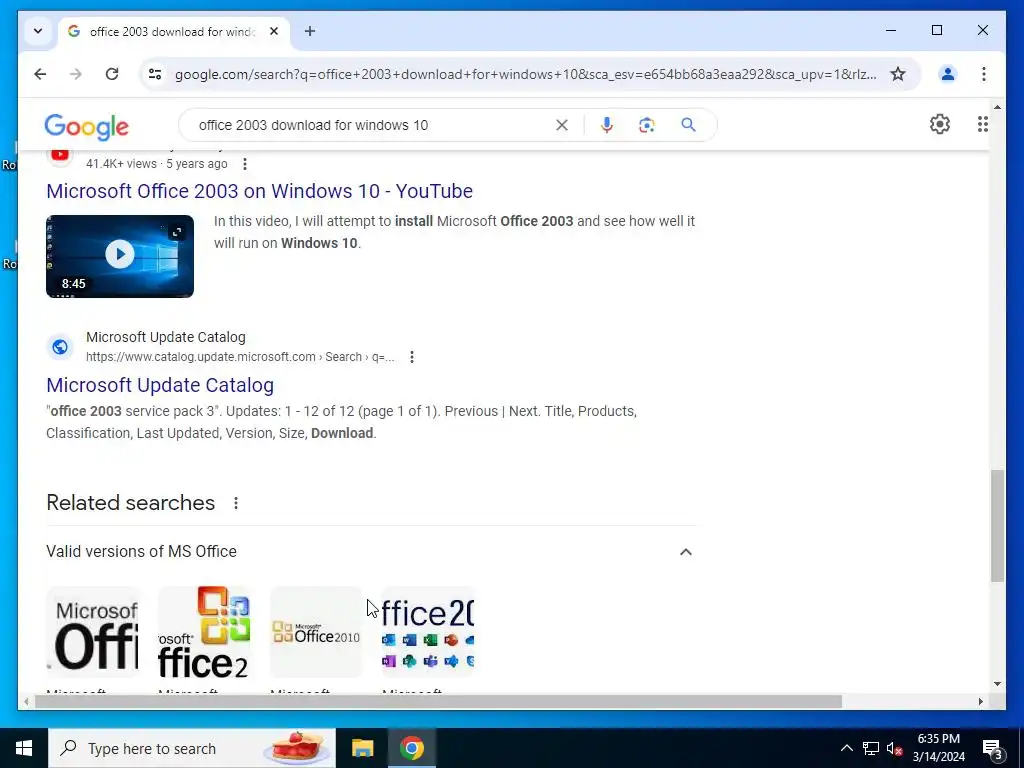Image resolution: width=1024 pixels, height=768 pixels.
Task: Open the taskbar clock and date
Action: tap(938, 748)
